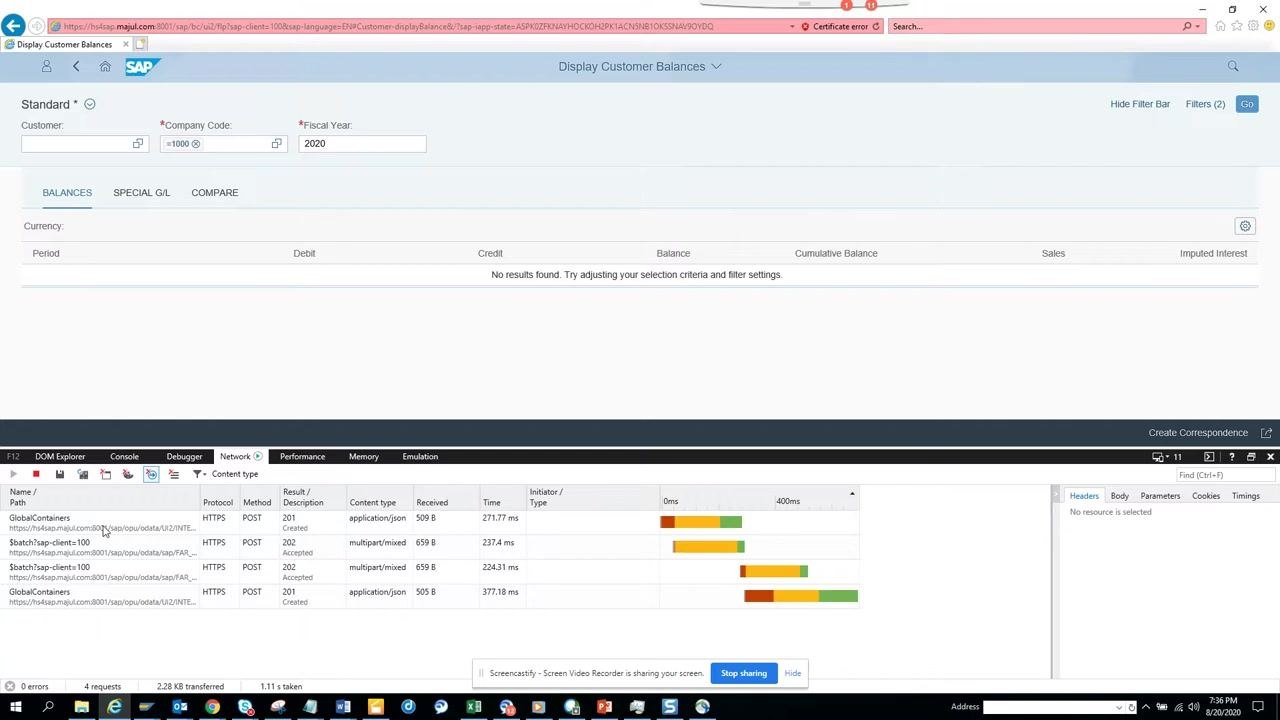Export network capture as HAR file
The height and width of the screenshot is (720, 1280).
[60, 474]
